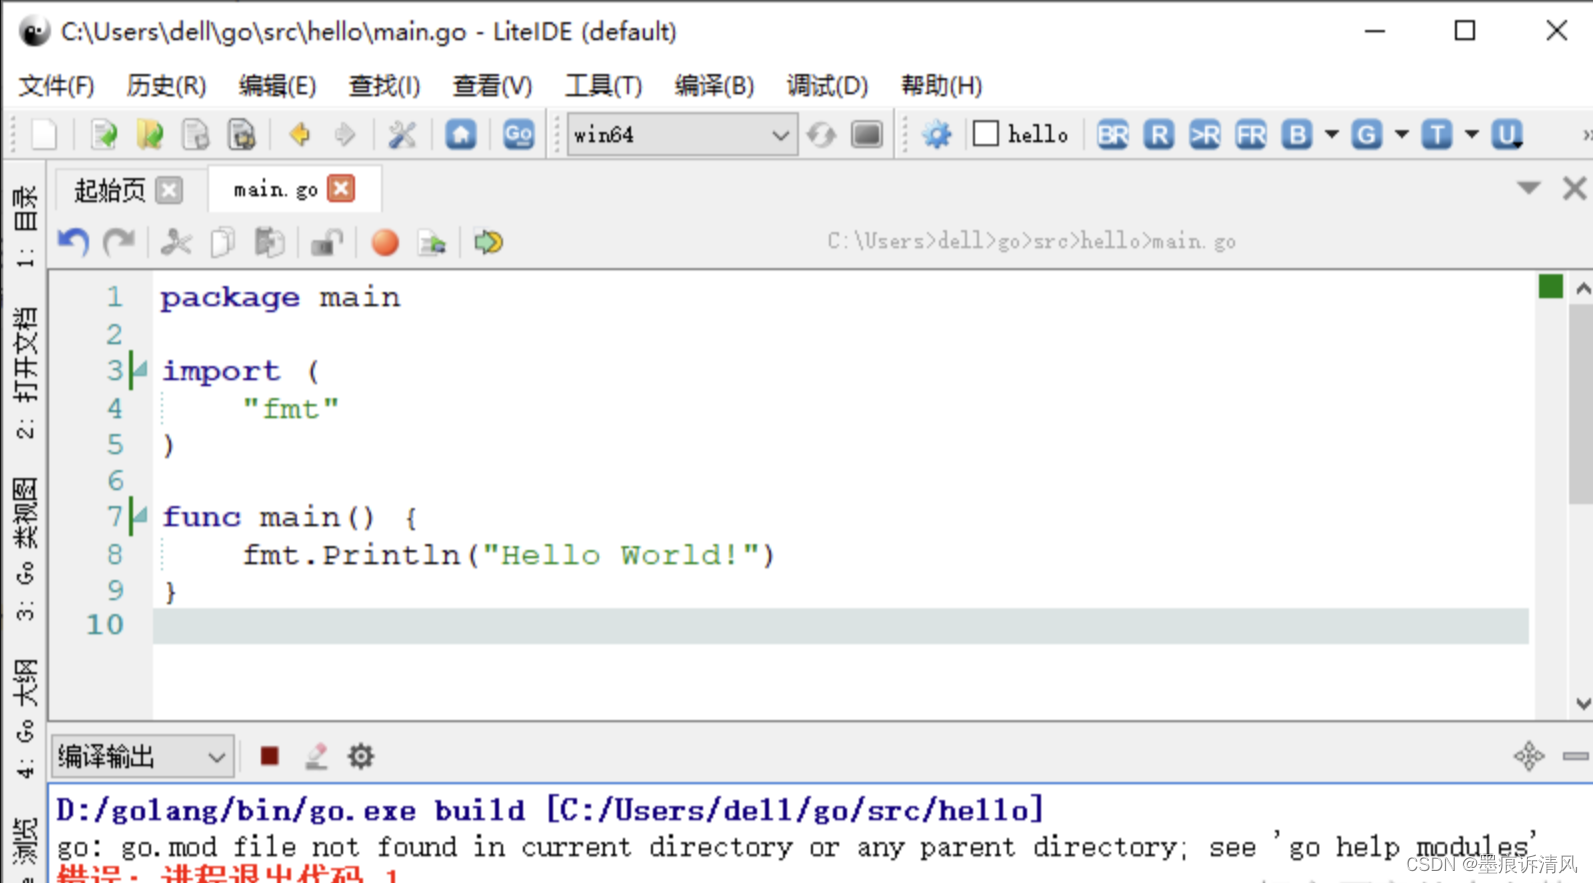Open the 查看(V) menu
1593x883 pixels.
pos(492,86)
